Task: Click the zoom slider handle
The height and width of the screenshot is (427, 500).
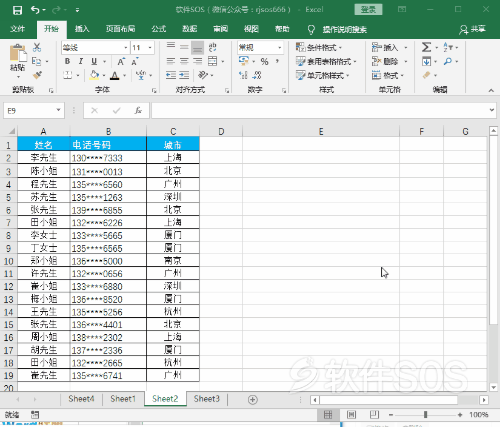Action: click(425, 415)
